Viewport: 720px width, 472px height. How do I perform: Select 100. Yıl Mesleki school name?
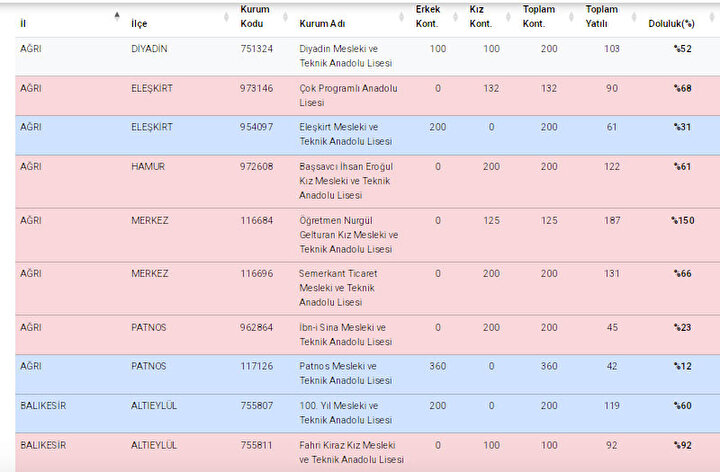click(x=346, y=413)
